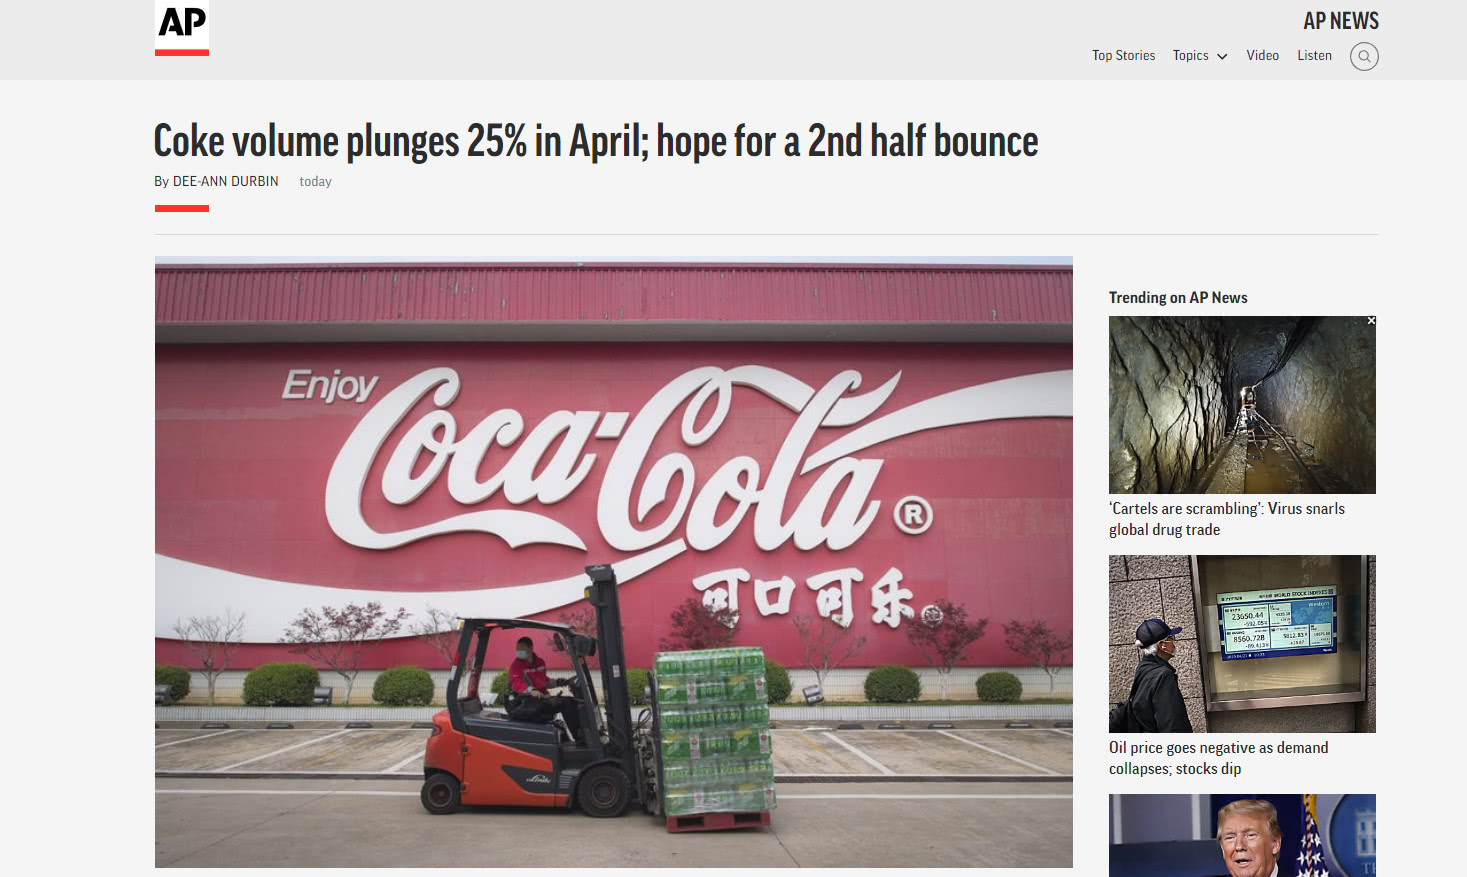Open the stock index board thumbnail
The height and width of the screenshot is (877, 1467).
pos(1242,644)
